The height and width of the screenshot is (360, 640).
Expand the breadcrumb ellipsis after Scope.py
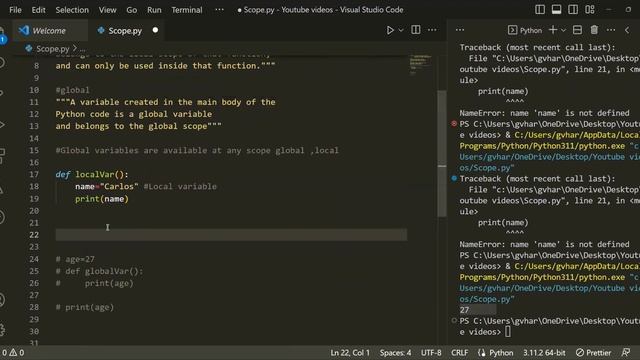(x=82, y=49)
